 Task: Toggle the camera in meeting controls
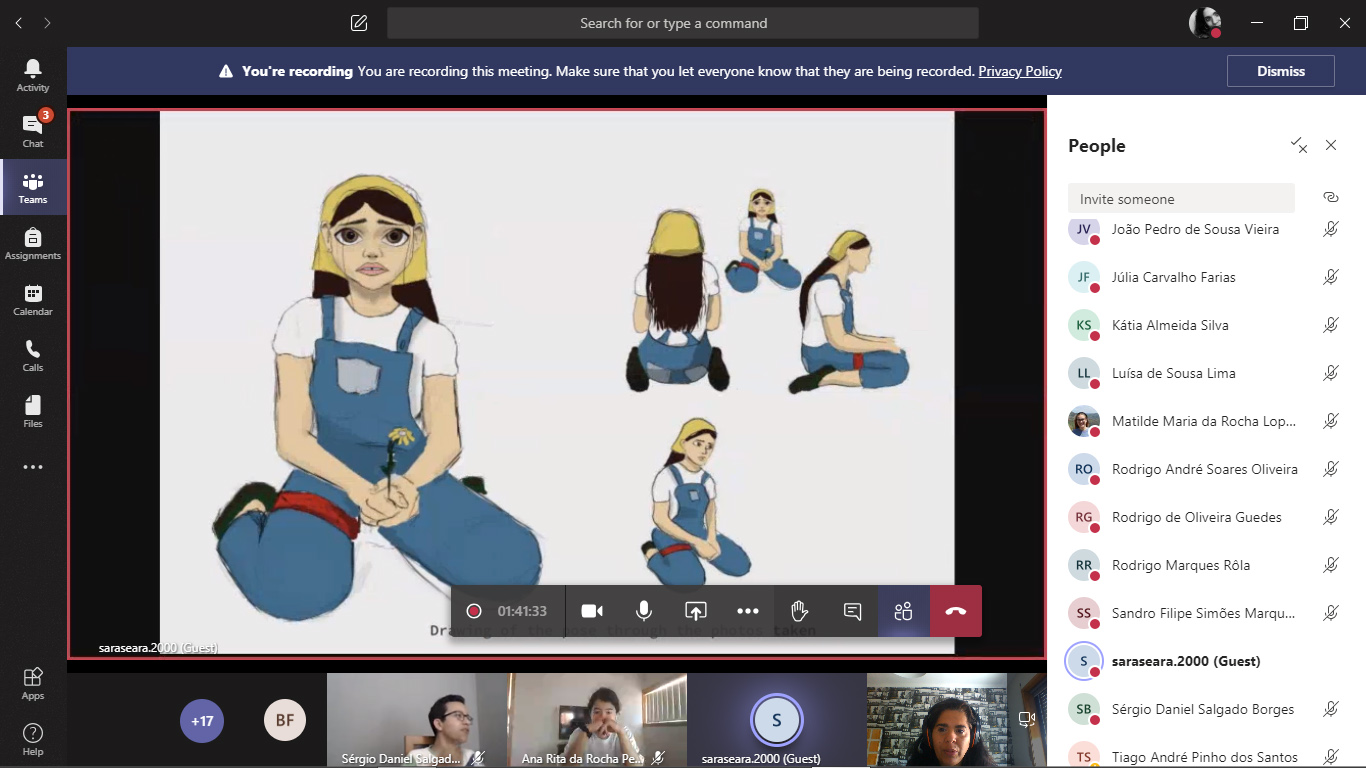click(592, 611)
